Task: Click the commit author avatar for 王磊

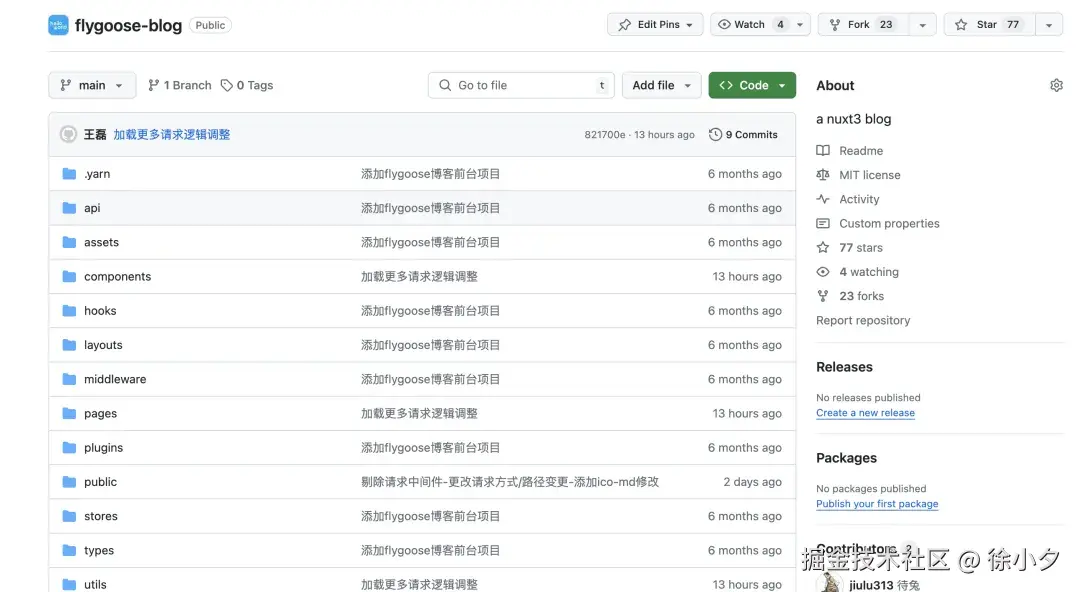Action: coord(68,134)
